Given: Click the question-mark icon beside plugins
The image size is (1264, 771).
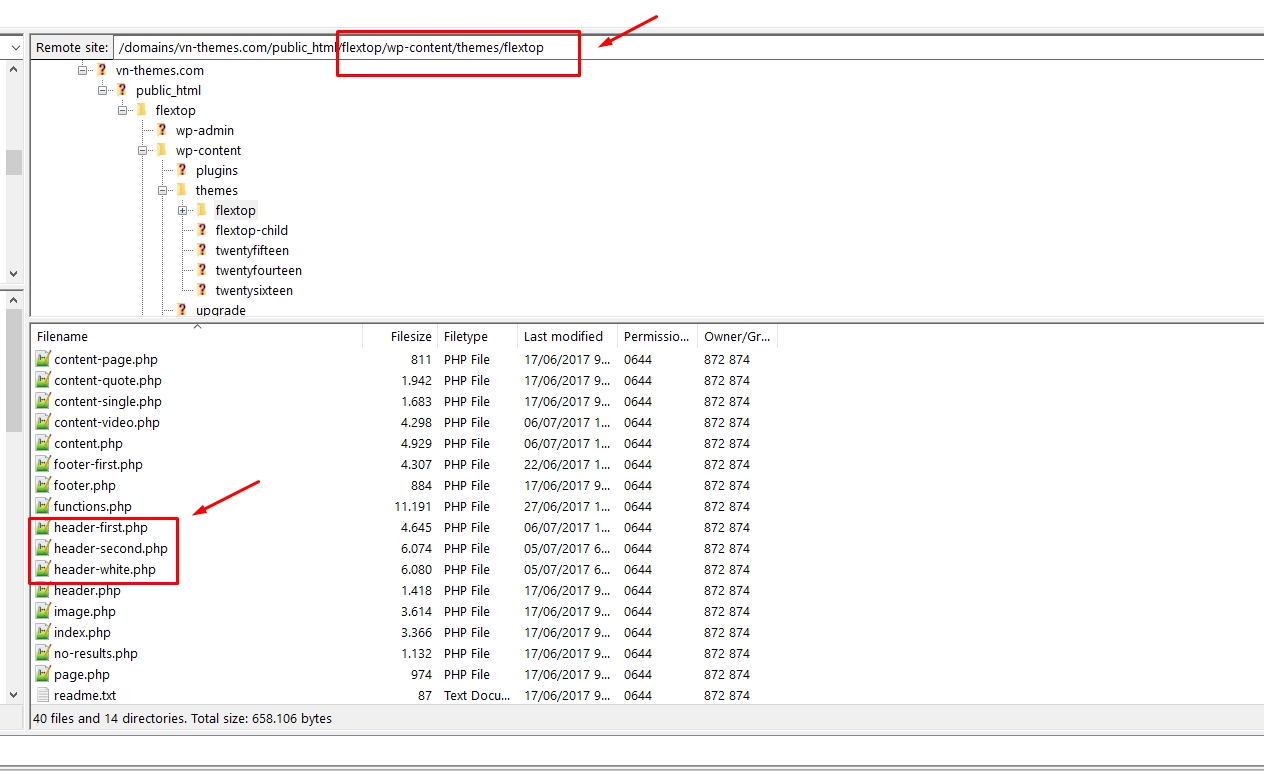Looking at the screenshot, I should (x=182, y=170).
